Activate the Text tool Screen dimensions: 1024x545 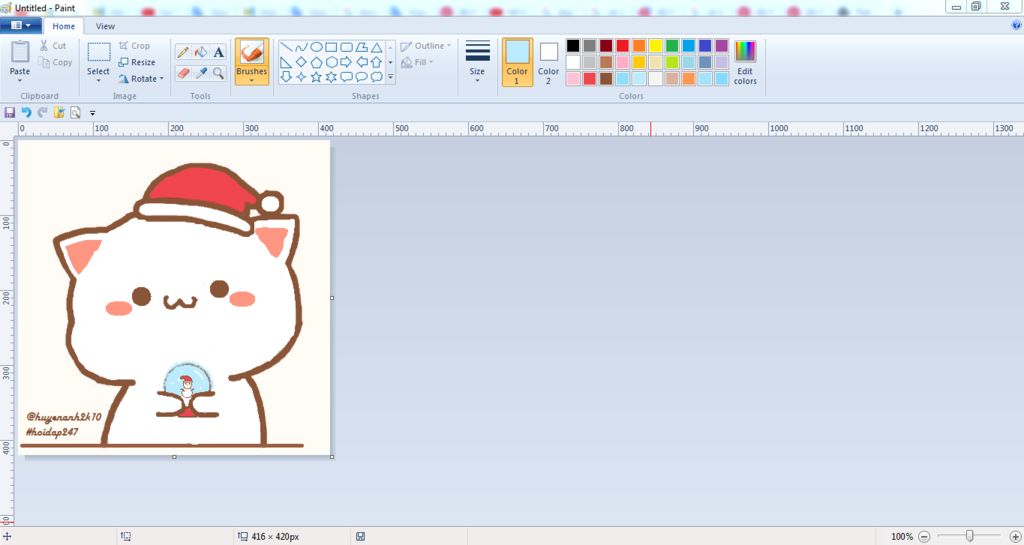[219, 52]
